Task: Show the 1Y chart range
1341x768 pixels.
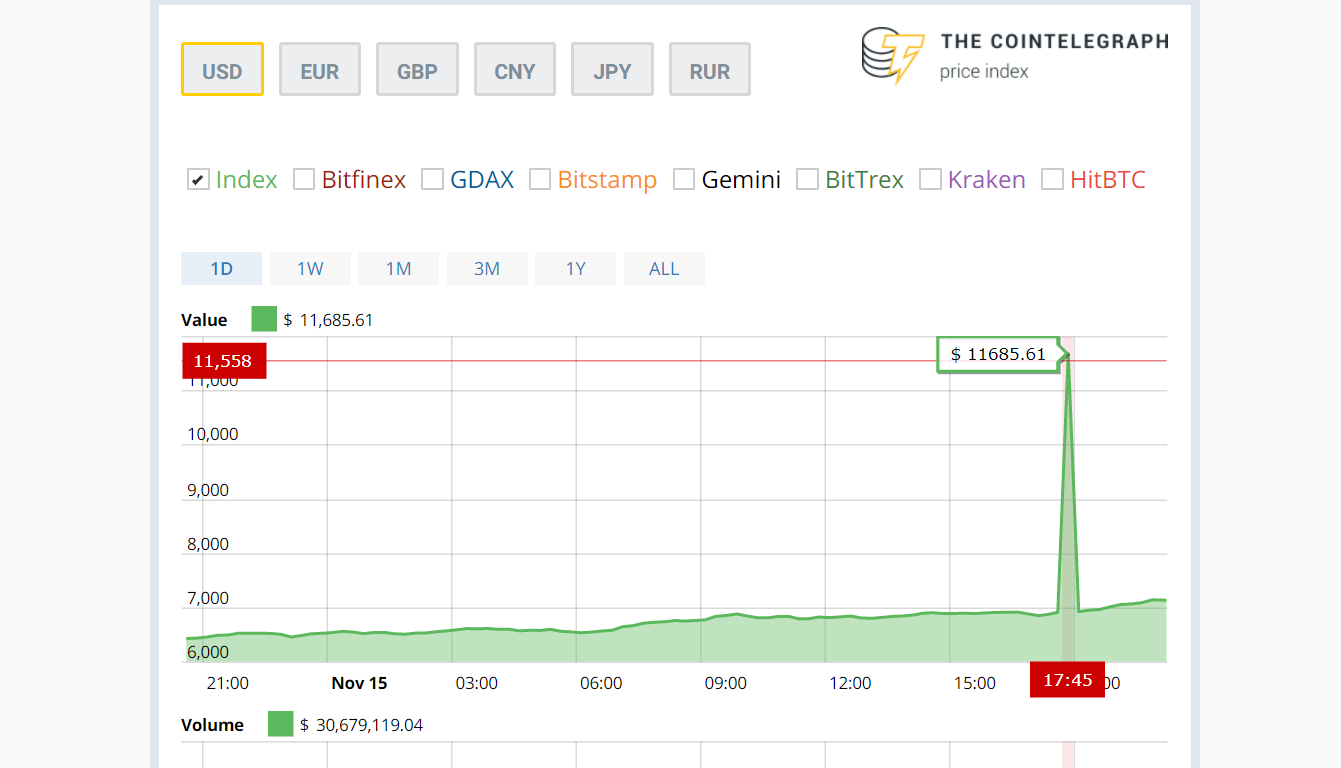Action: [x=575, y=269]
